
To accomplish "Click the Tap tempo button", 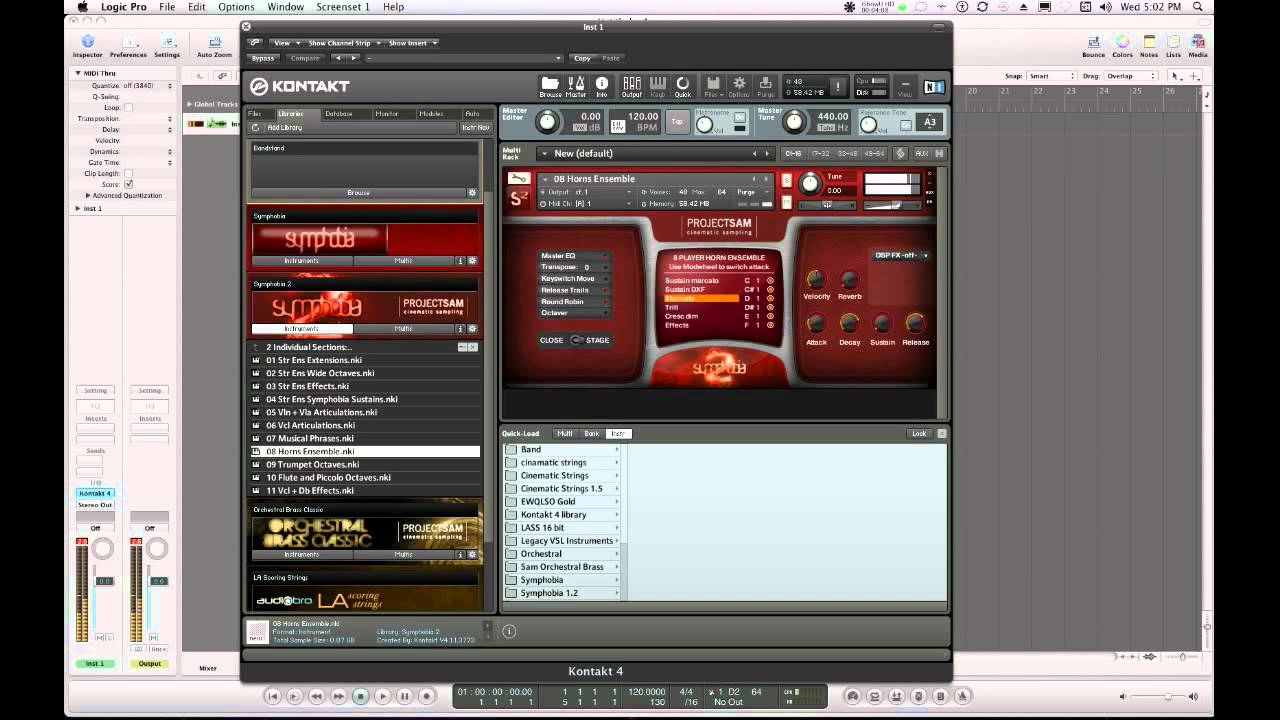I will 677,121.
